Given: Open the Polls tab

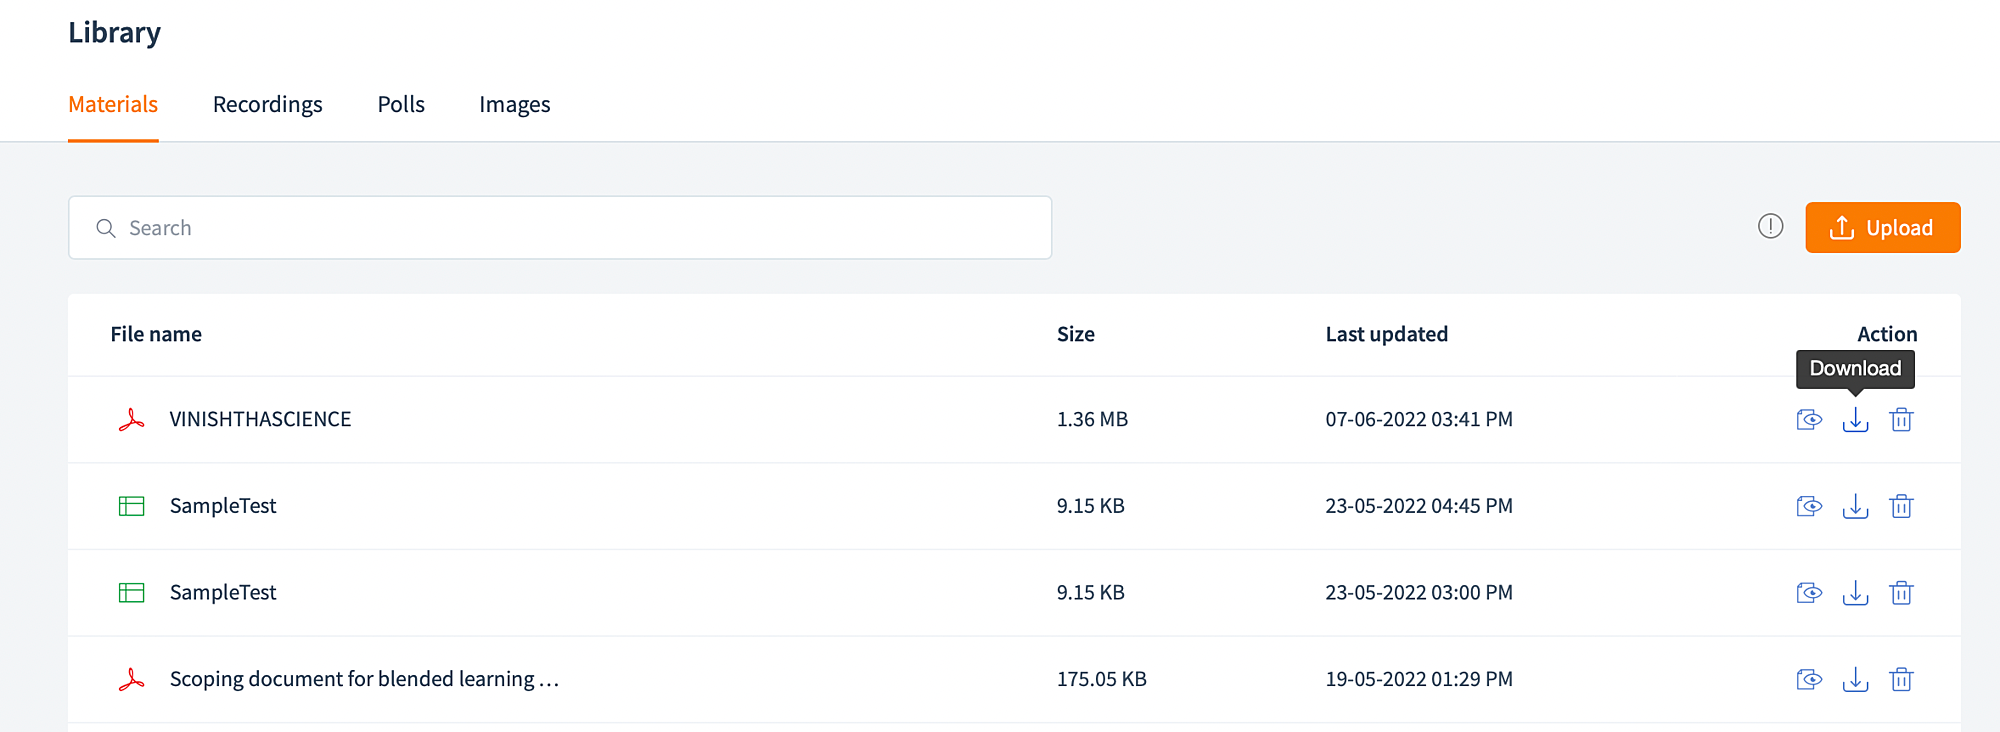Looking at the screenshot, I should point(401,105).
